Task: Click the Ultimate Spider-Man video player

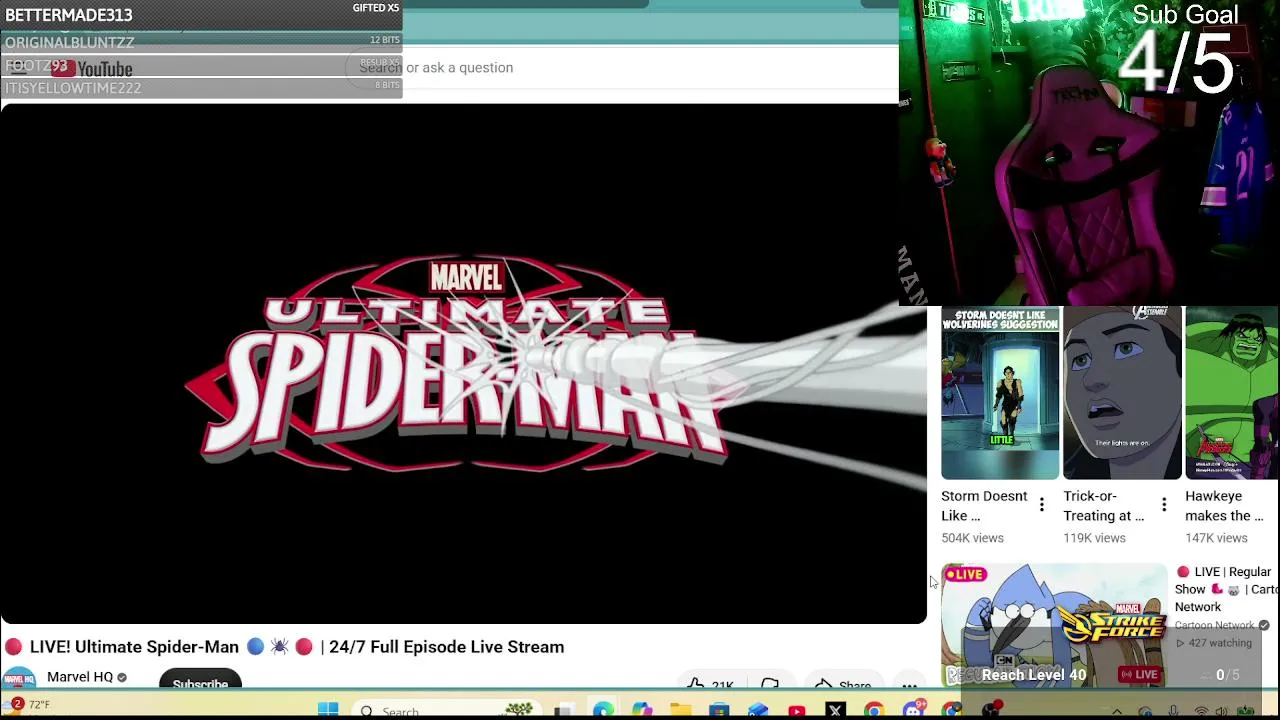Action: 463,364
